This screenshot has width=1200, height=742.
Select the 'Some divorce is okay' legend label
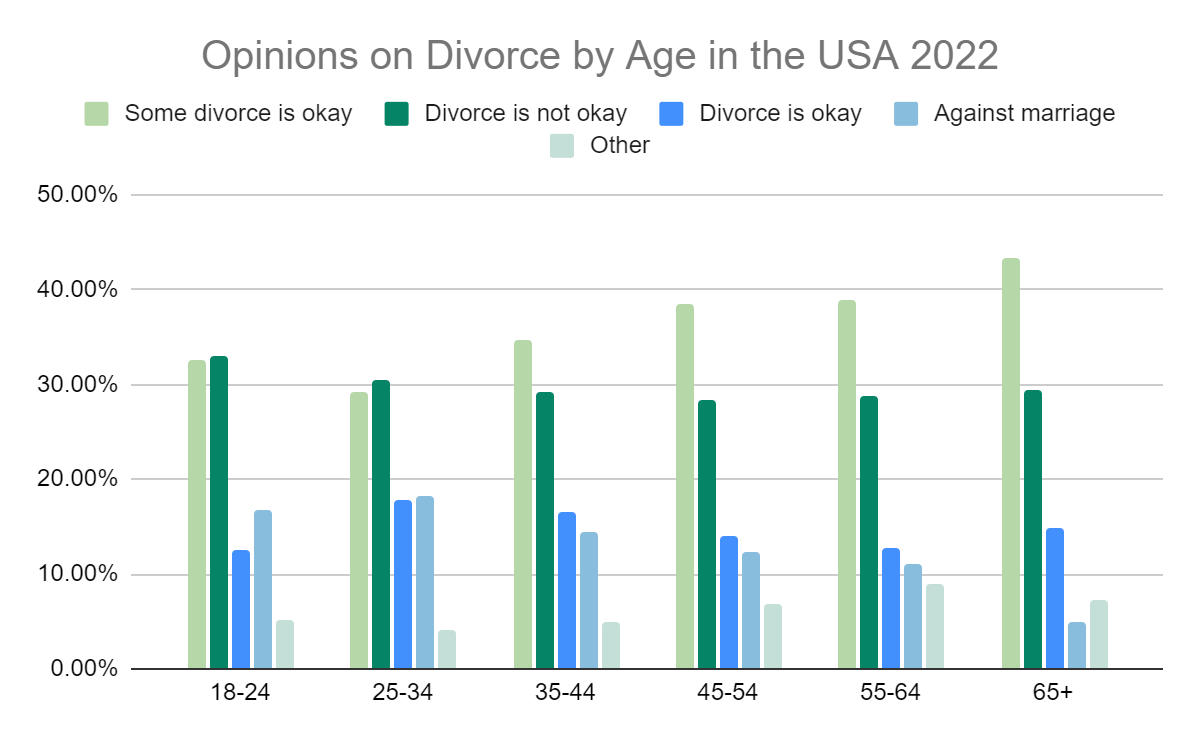pos(238,113)
